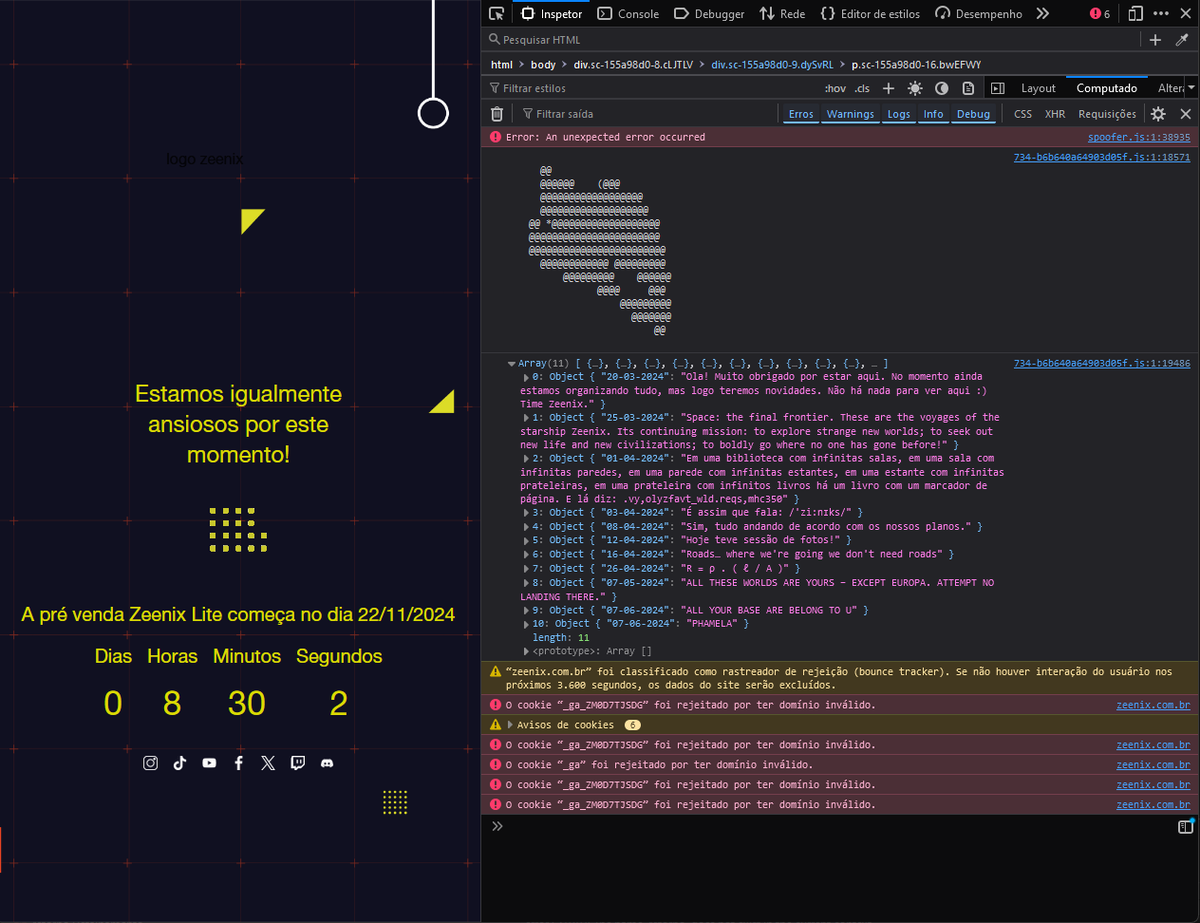The image size is (1200, 923).
Task: Switch to the Inspetor tab
Action: [x=551, y=14]
